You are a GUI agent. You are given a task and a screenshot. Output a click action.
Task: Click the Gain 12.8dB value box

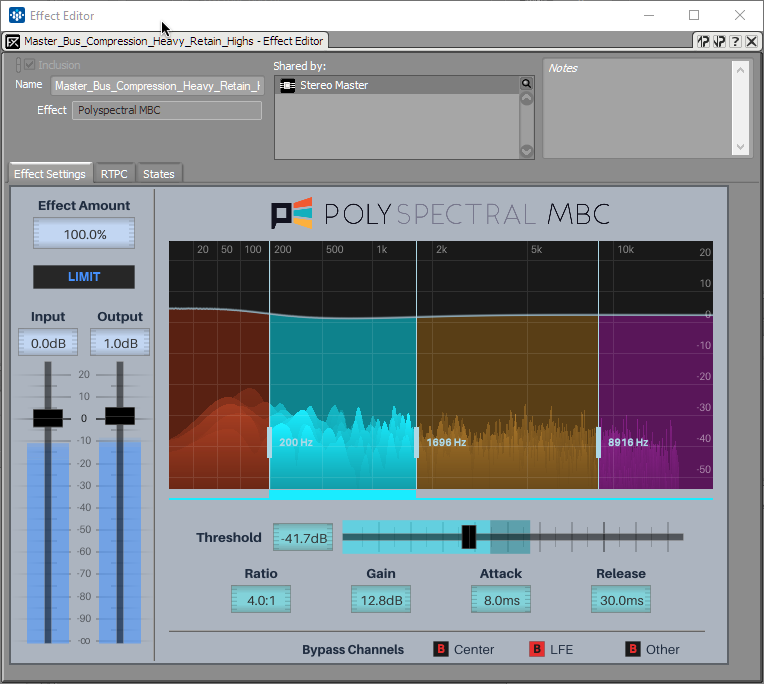click(381, 600)
